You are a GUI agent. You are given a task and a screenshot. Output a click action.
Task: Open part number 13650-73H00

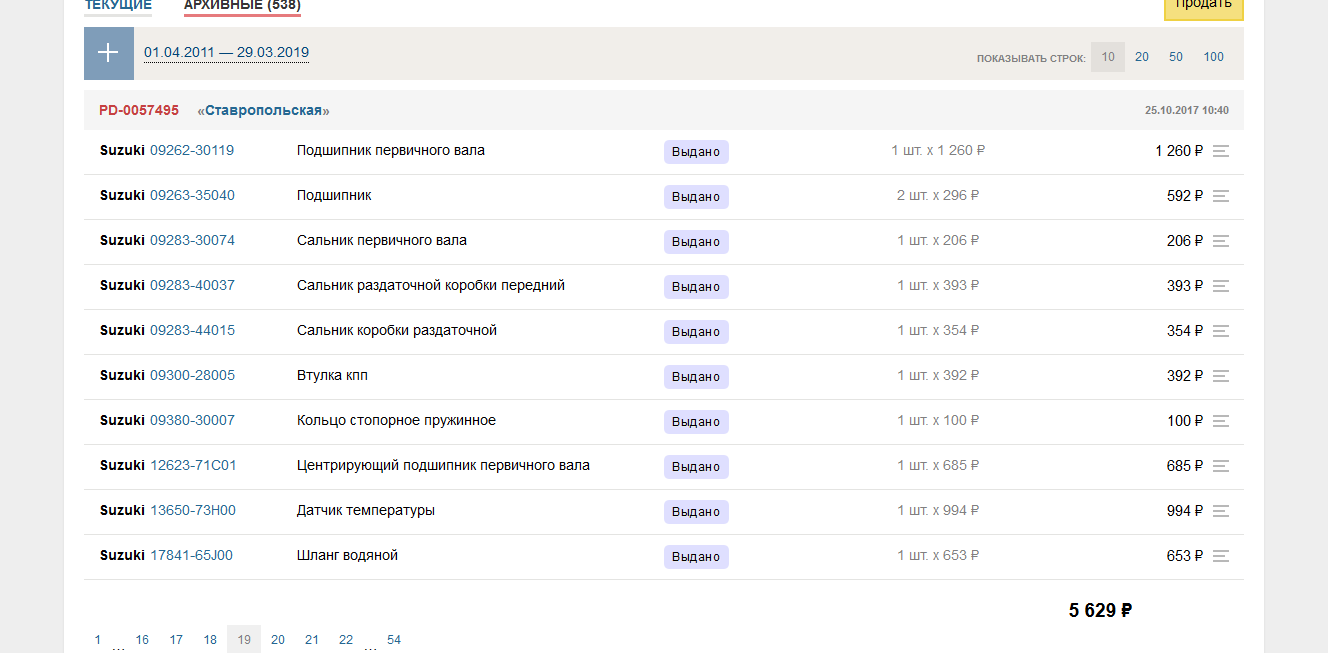(x=193, y=511)
